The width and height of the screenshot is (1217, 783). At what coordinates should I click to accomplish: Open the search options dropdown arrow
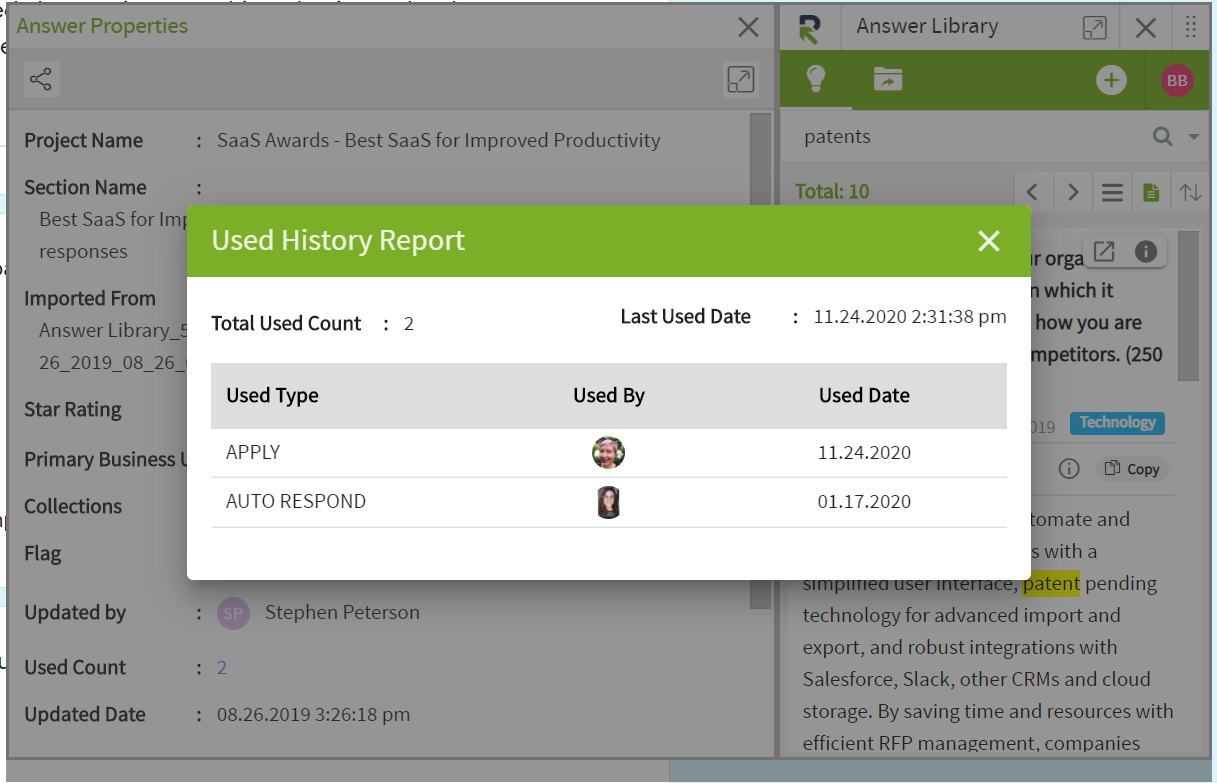click(x=1193, y=137)
